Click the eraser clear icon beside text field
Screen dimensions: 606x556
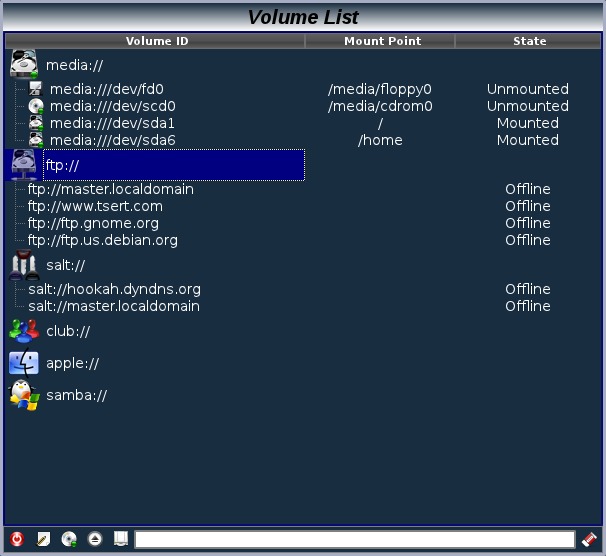coord(589,539)
